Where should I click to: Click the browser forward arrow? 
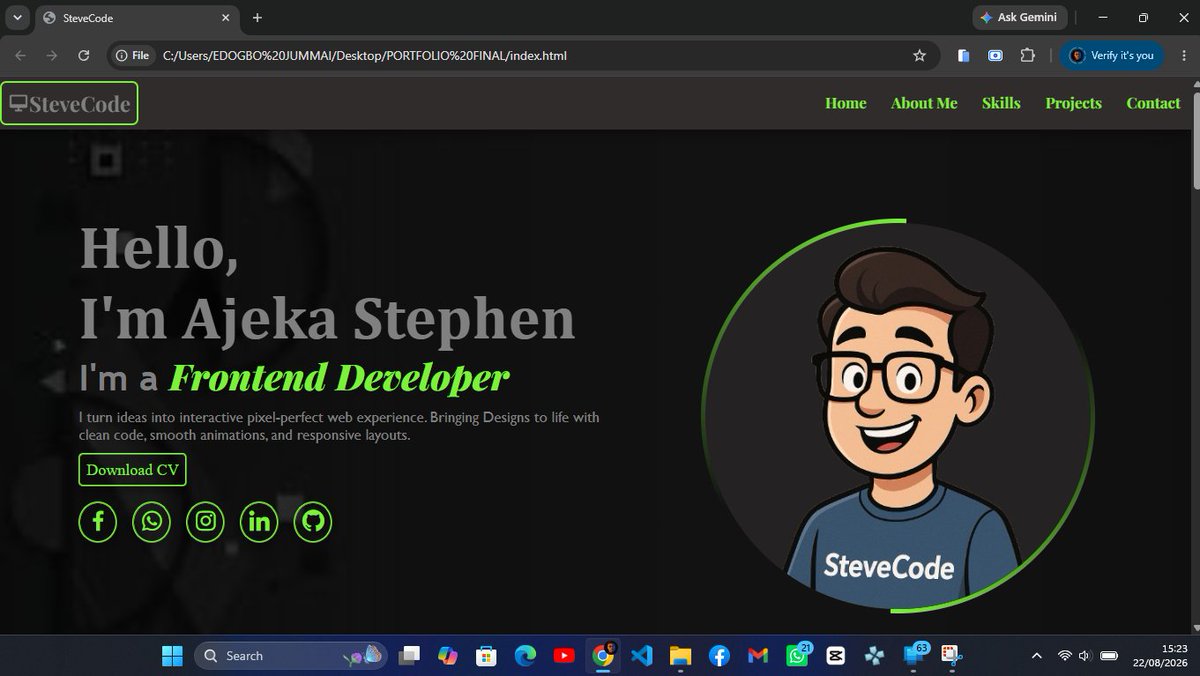[52, 56]
